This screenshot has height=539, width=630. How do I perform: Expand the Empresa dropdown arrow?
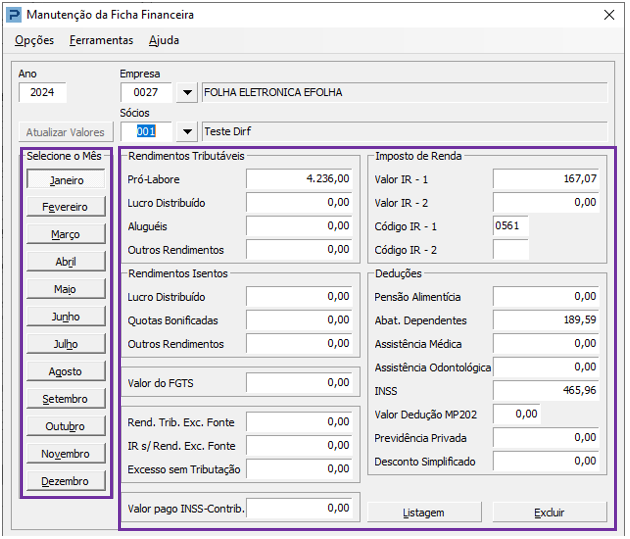[187, 93]
